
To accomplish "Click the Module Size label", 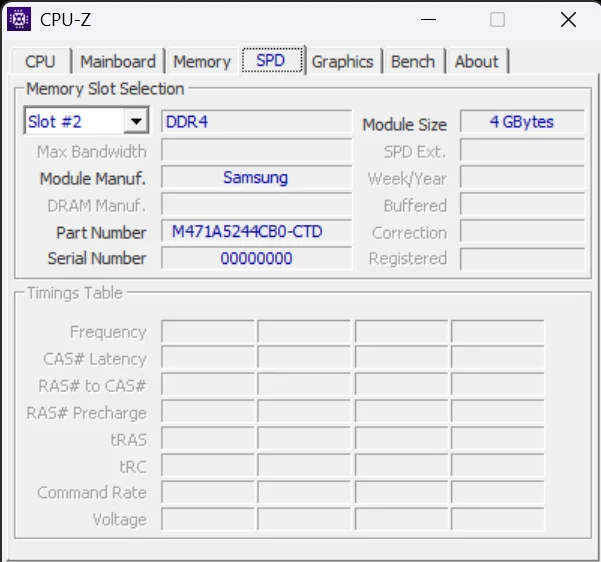I will [x=404, y=125].
